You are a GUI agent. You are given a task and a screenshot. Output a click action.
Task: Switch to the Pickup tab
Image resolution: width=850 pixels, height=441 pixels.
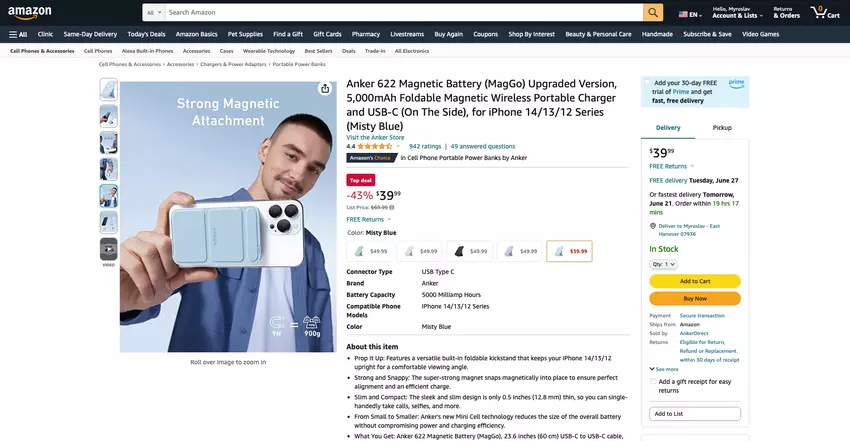point(722,128)
